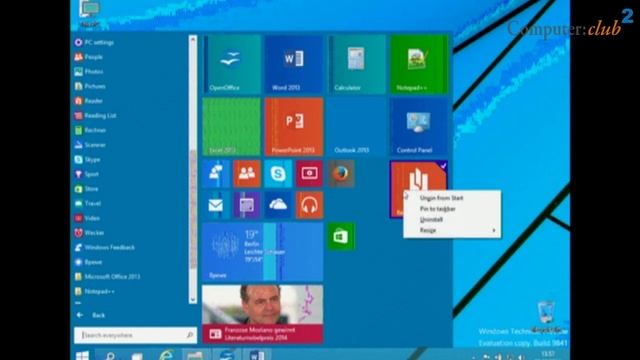Expand the Resize submenu arrow
Image resolution: width=640 pixels, height=360 pixels.
(x=494, y=230)
